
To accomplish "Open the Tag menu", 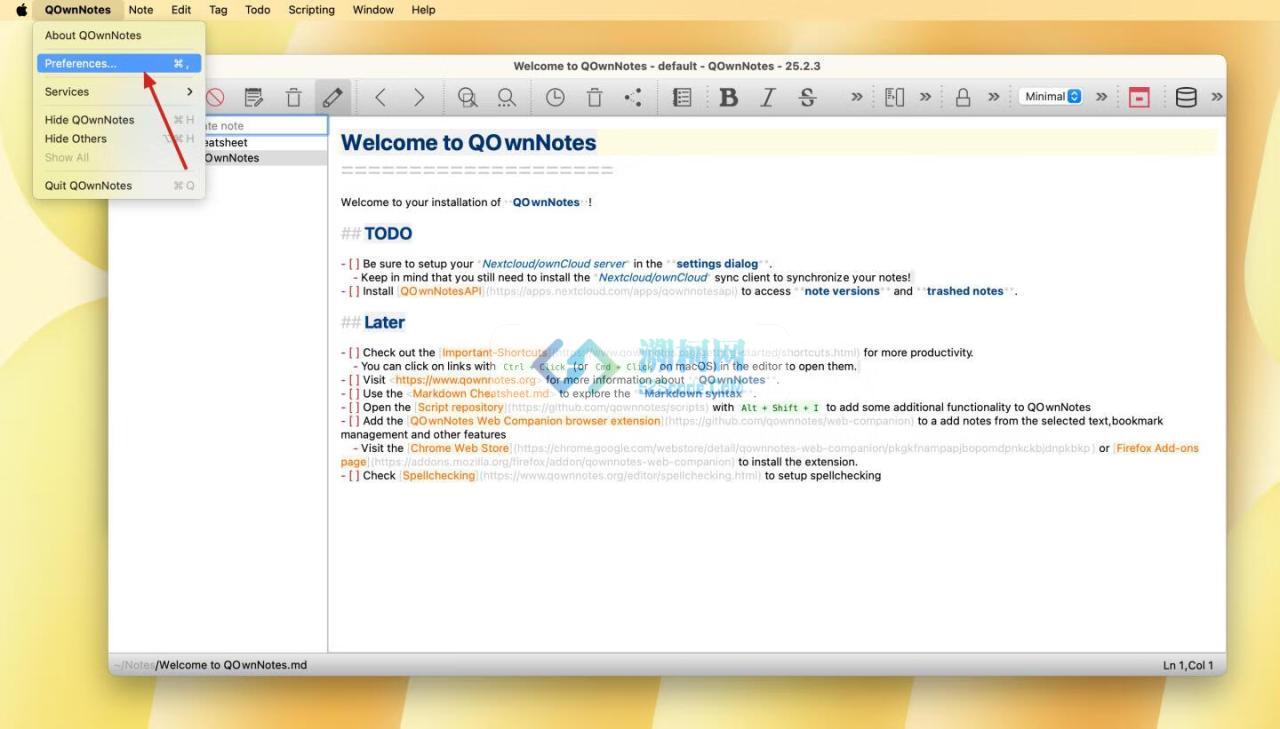I will [218, 10].
